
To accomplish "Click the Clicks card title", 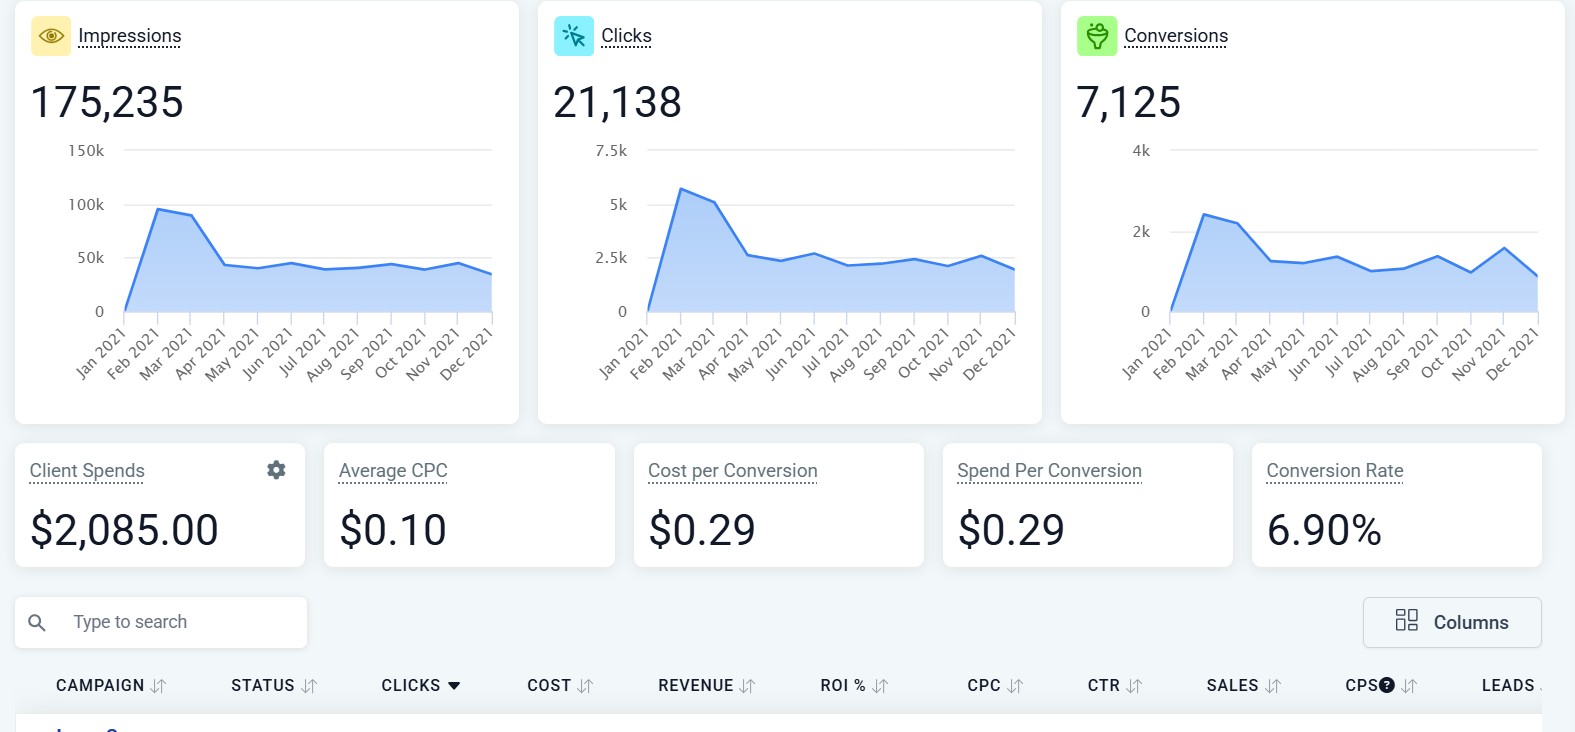I will pos(626,36).
